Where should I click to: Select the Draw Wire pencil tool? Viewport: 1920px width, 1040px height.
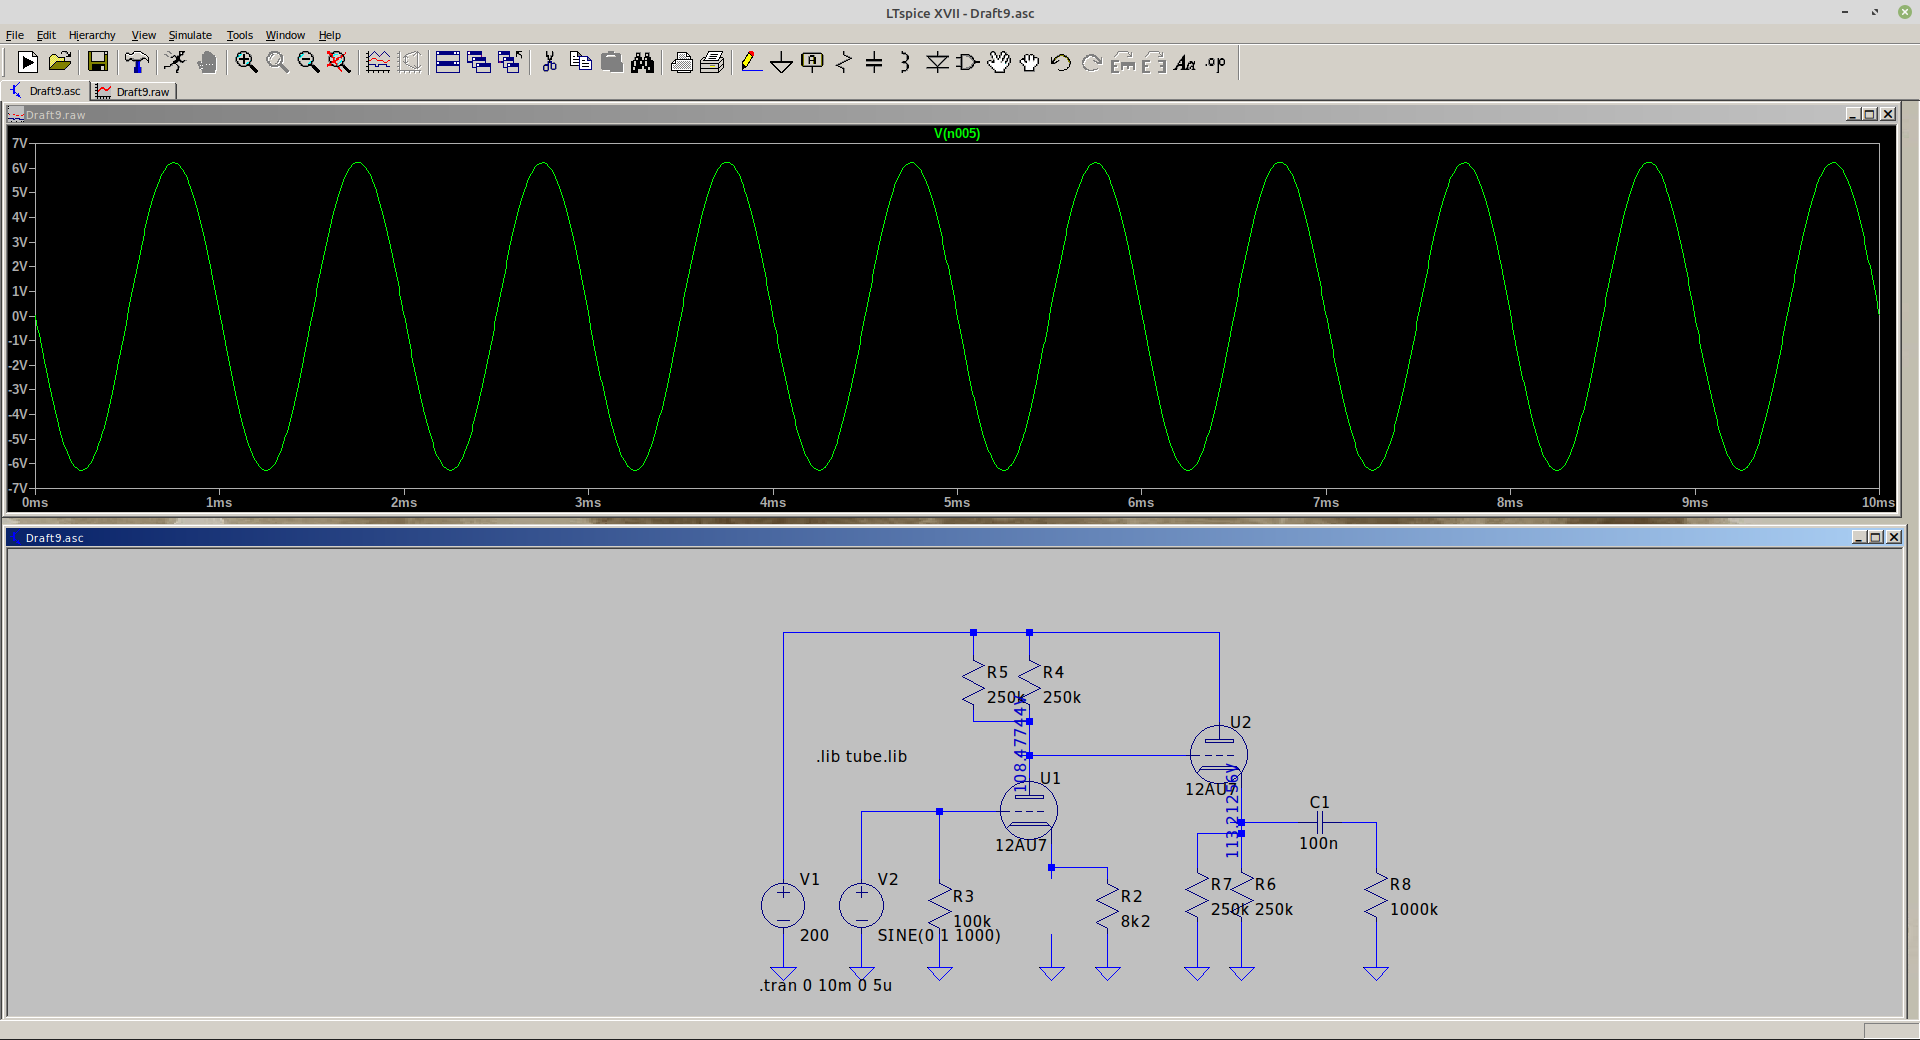[751, 62]
